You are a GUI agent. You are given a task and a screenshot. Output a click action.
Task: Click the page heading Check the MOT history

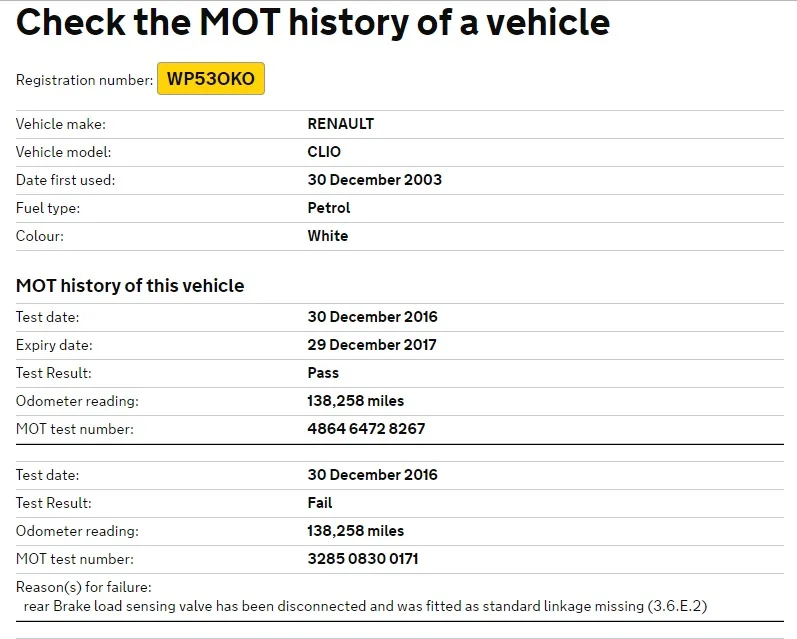click(x=313, y=22)
